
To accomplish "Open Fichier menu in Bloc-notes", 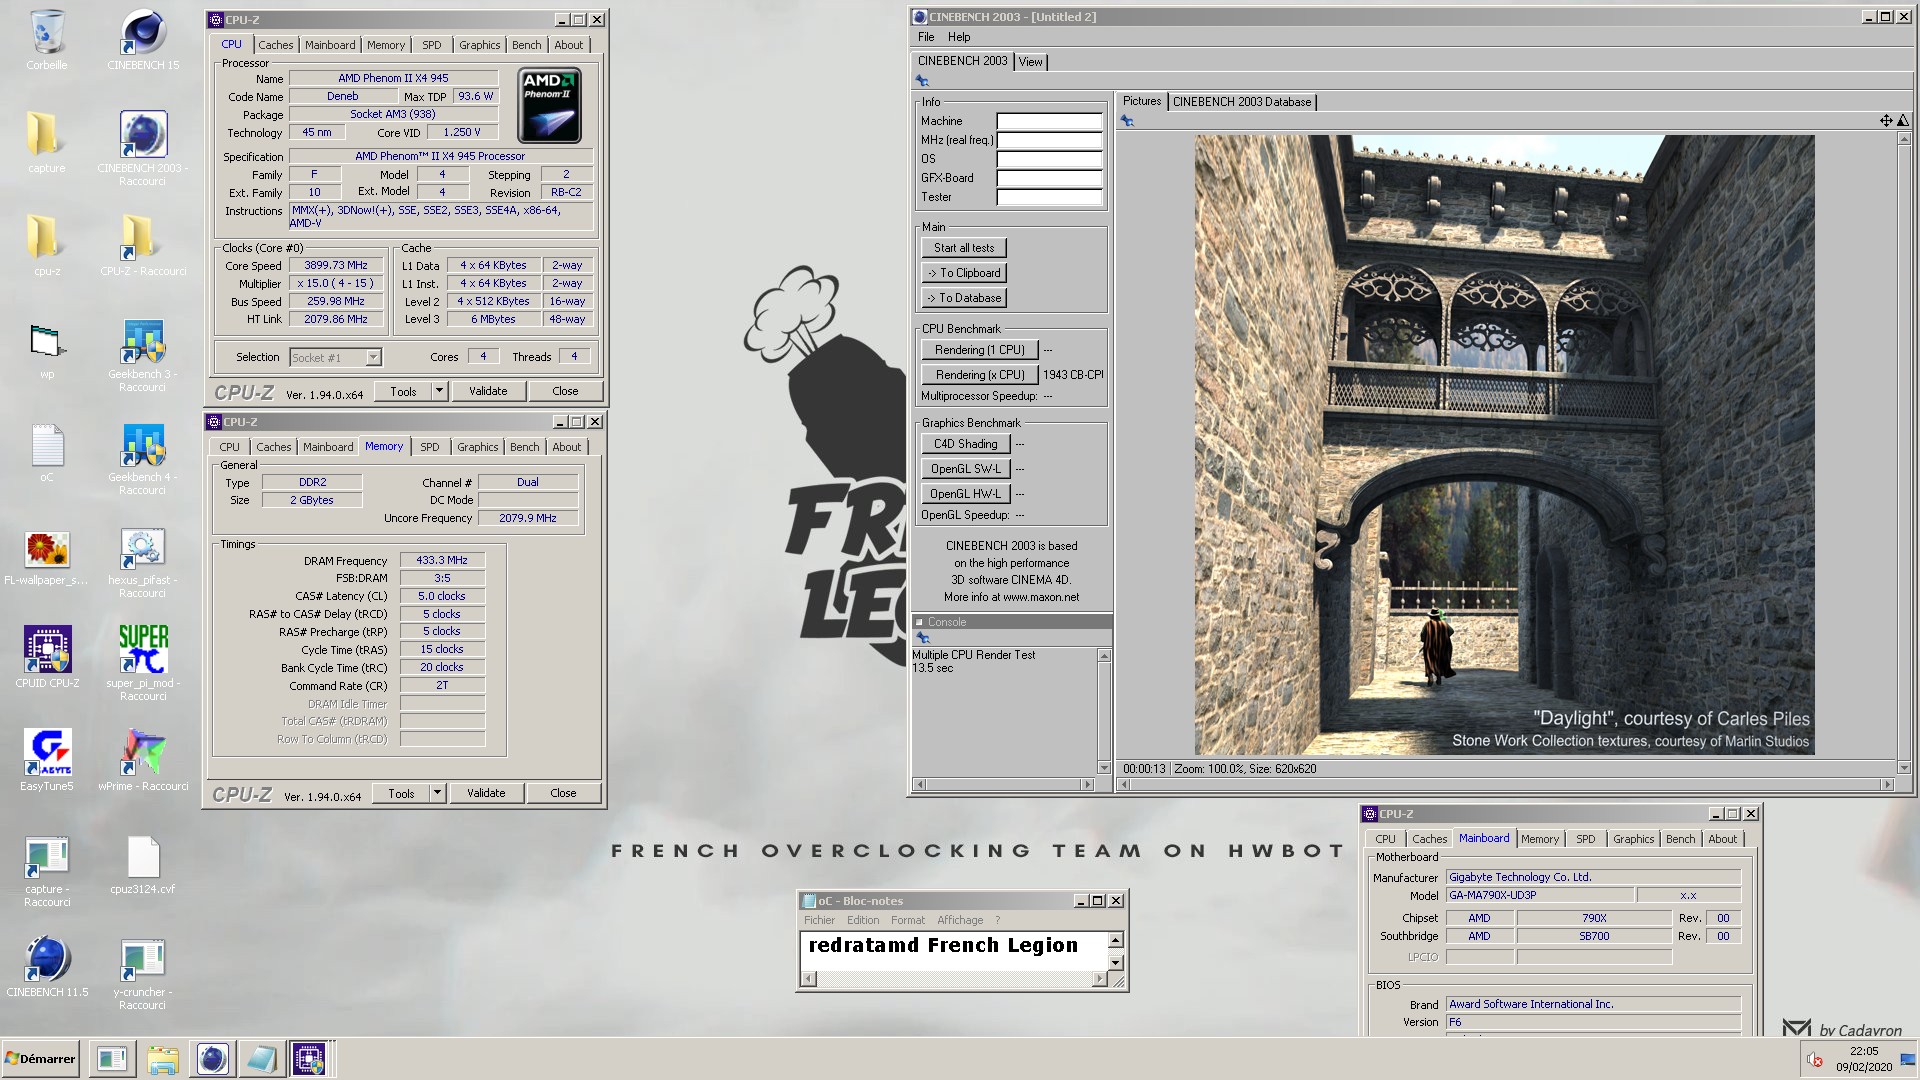I will pyautogui.click(x=819, y=920).
